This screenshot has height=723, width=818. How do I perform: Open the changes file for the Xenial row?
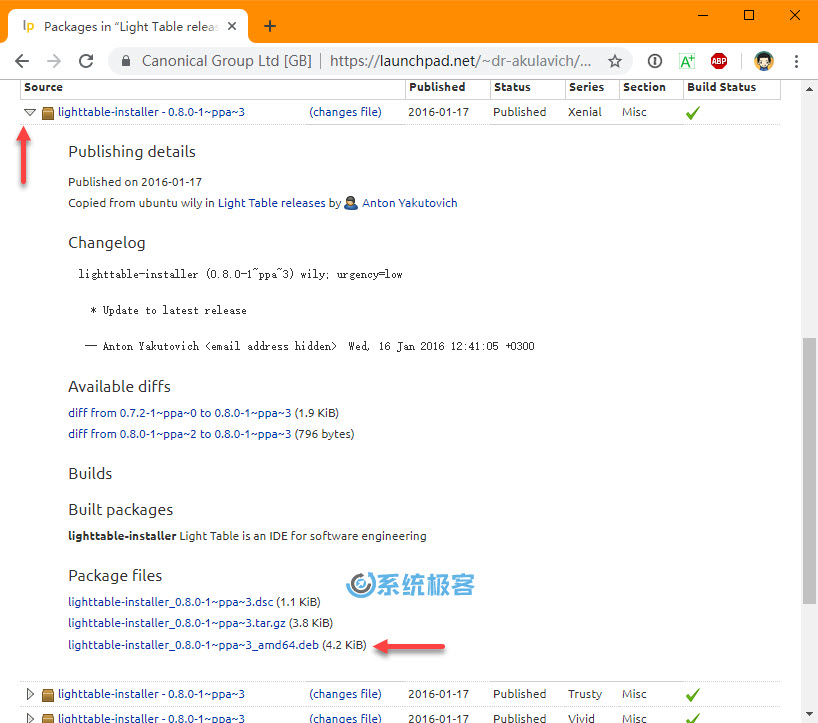pyautogui.click(x=345, y=112)
